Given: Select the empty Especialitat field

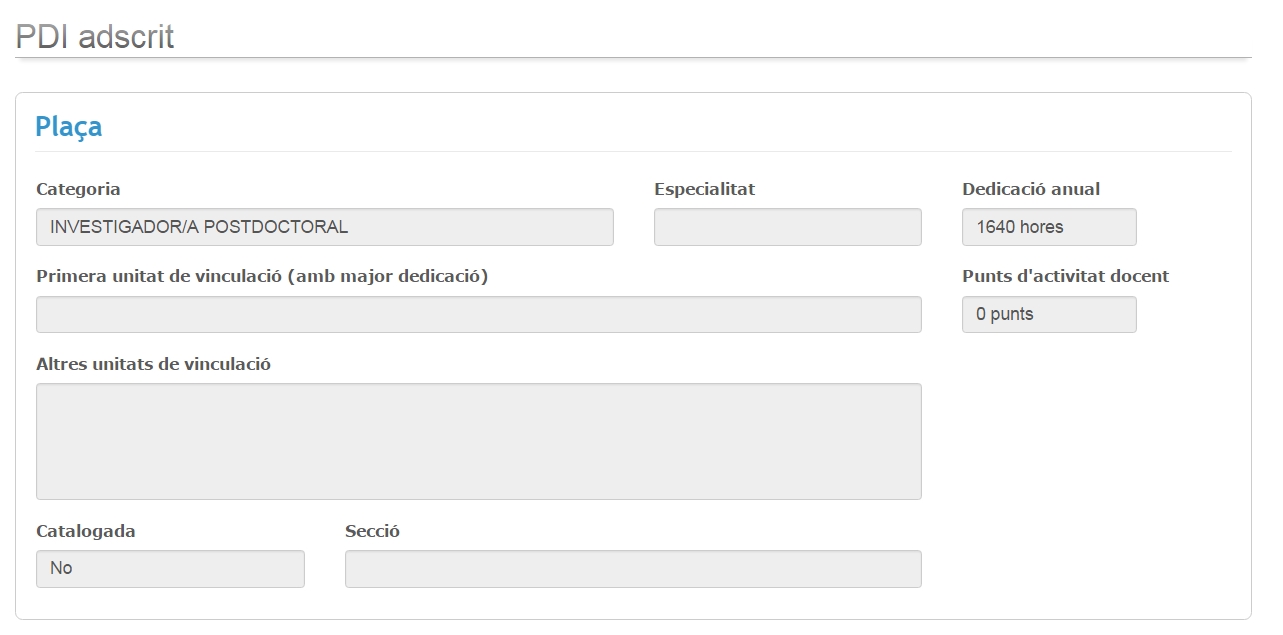Looking at the screenshot, I should [787, 227].
